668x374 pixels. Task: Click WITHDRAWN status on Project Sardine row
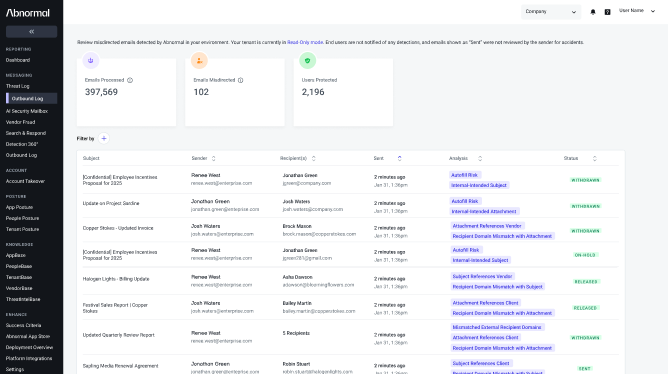pos(585,206)
